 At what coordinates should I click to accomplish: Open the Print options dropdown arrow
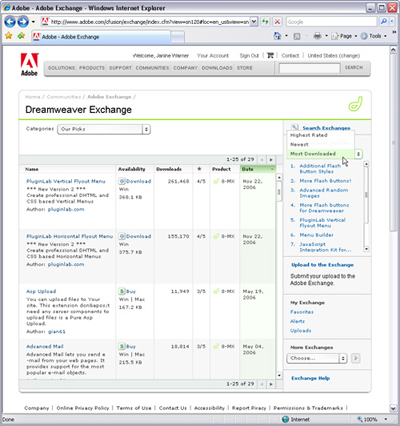pyautogui.click(x=326, y=36)
